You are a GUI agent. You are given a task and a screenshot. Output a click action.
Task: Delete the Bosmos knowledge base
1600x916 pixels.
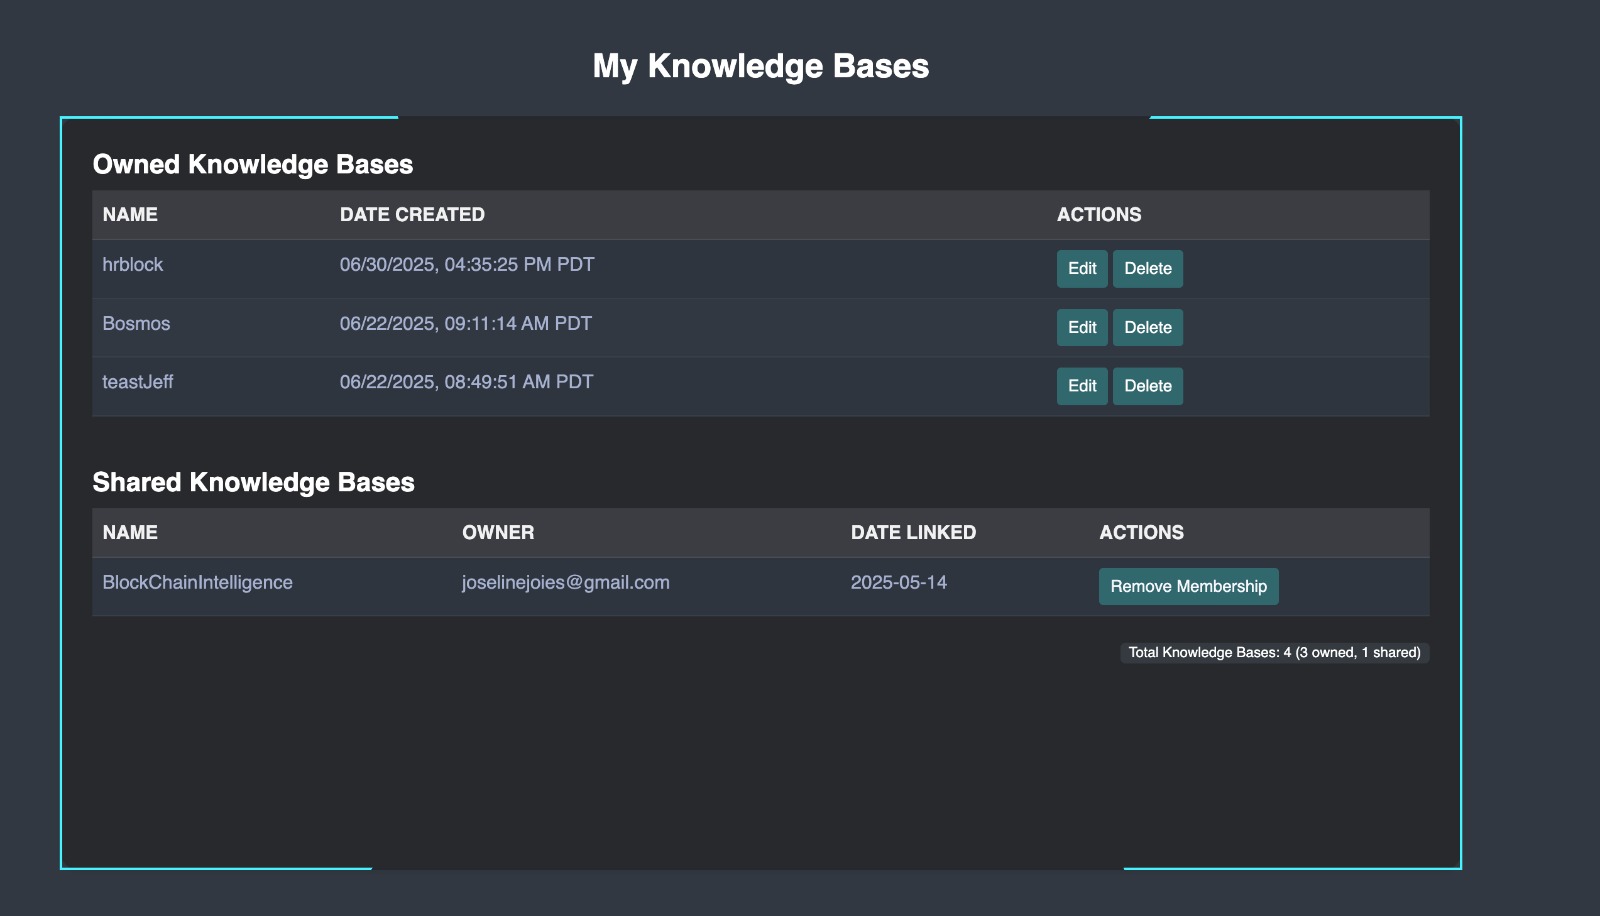tap(1148, 327)
